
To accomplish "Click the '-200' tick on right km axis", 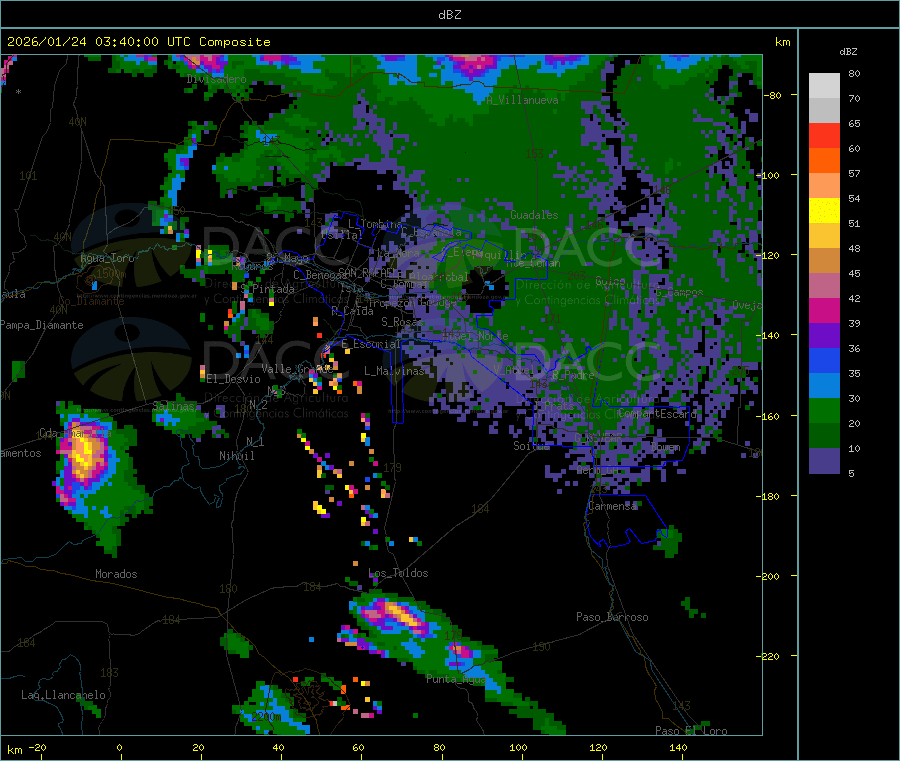I will [770, 576].
